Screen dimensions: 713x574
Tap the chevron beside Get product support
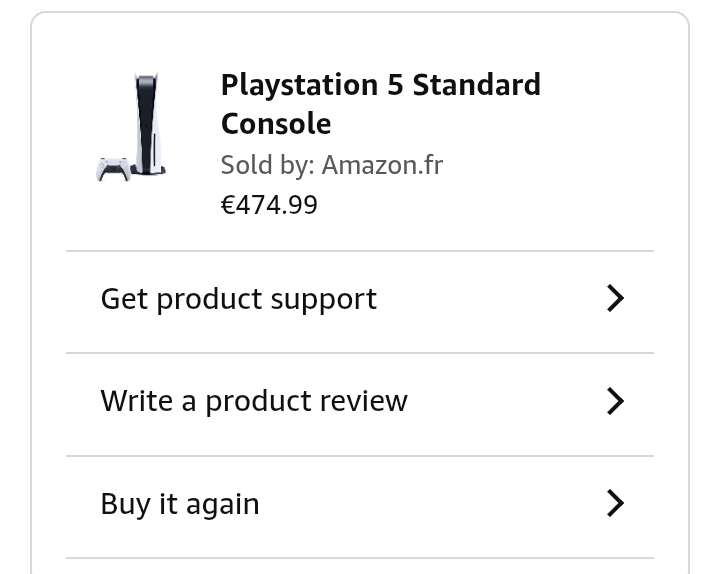tap(615, 298)
